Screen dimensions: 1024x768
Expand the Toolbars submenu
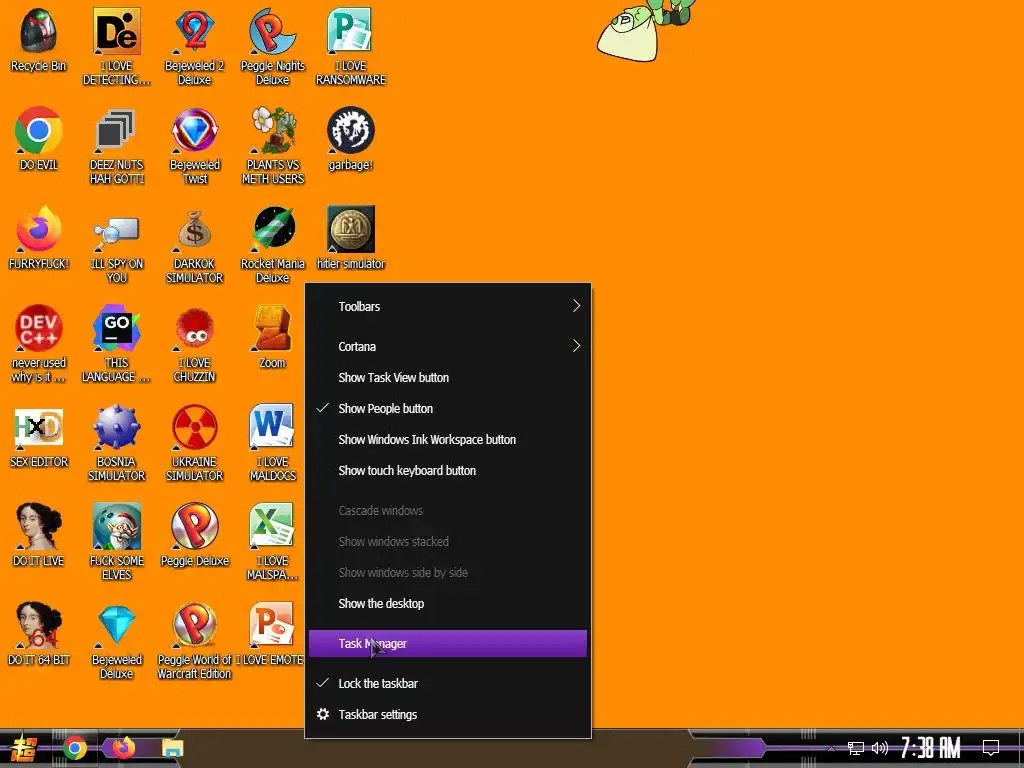[x=448, y=306]
